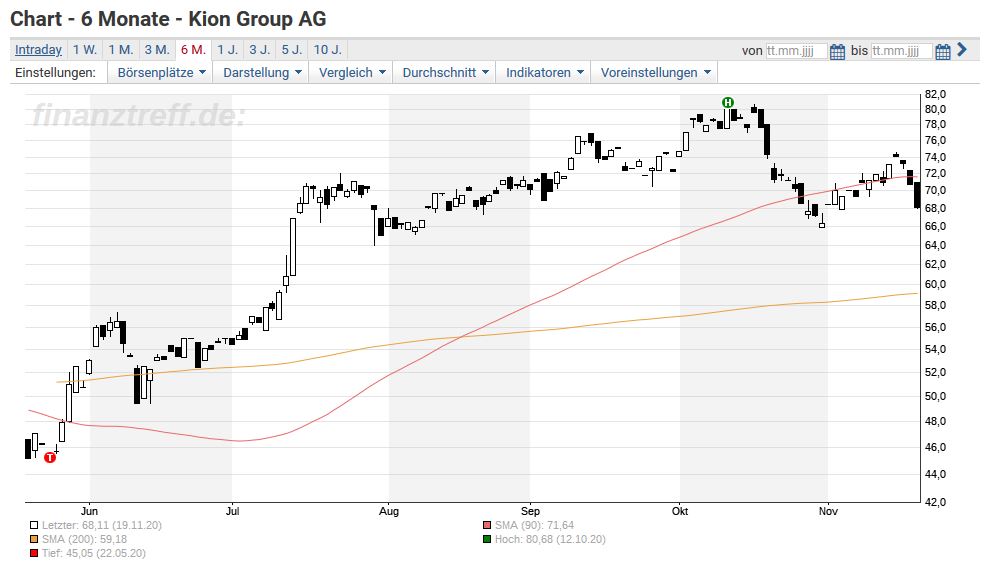Click the 'Okt' x-axis month label
Viewport: 988px width, 564px height.
click(680, 511)
